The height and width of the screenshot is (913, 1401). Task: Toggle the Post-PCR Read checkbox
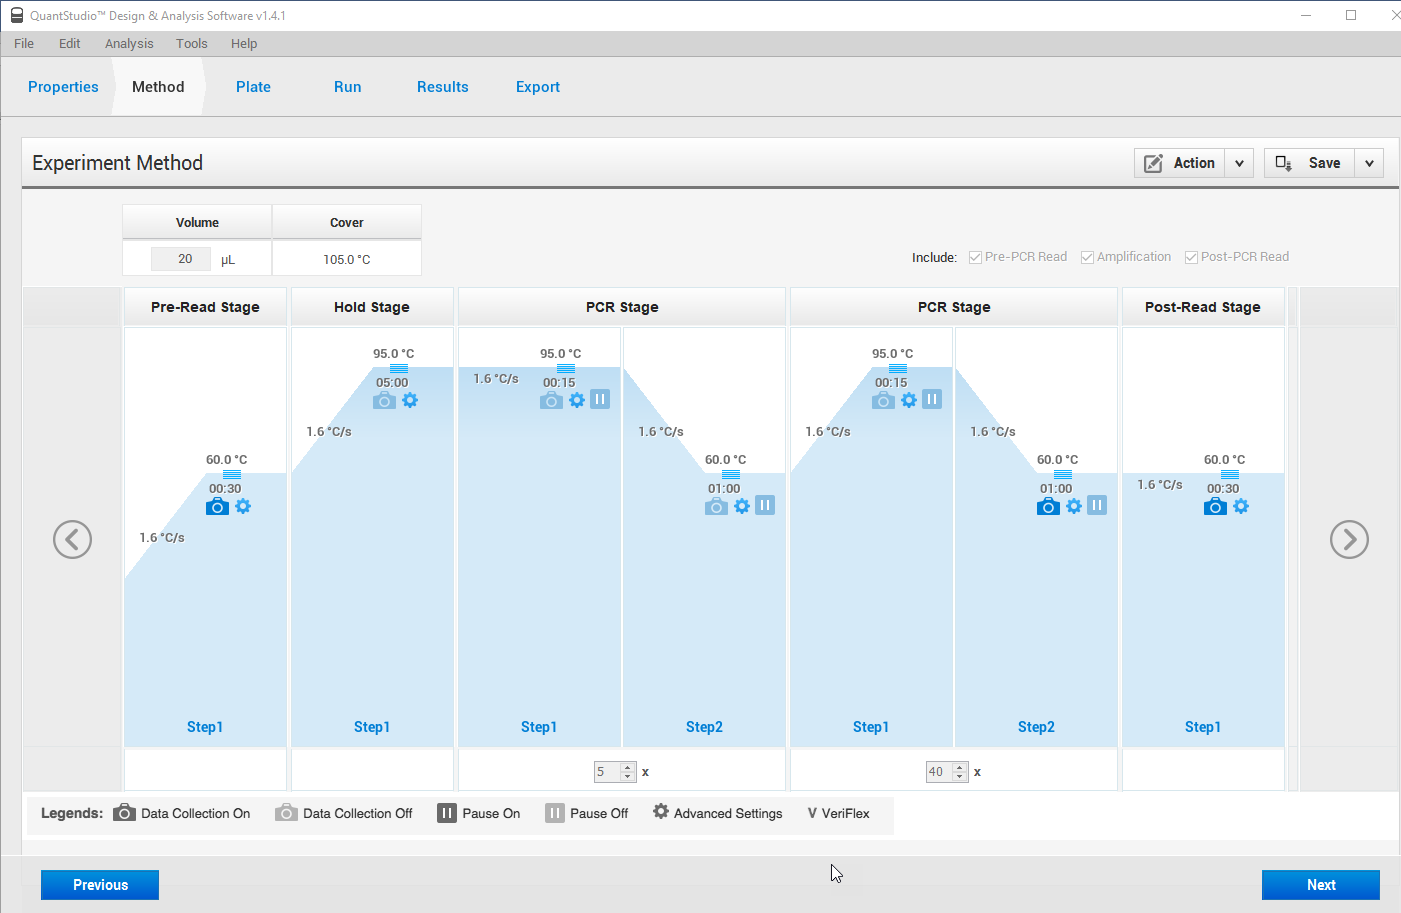coord(1191,258)
